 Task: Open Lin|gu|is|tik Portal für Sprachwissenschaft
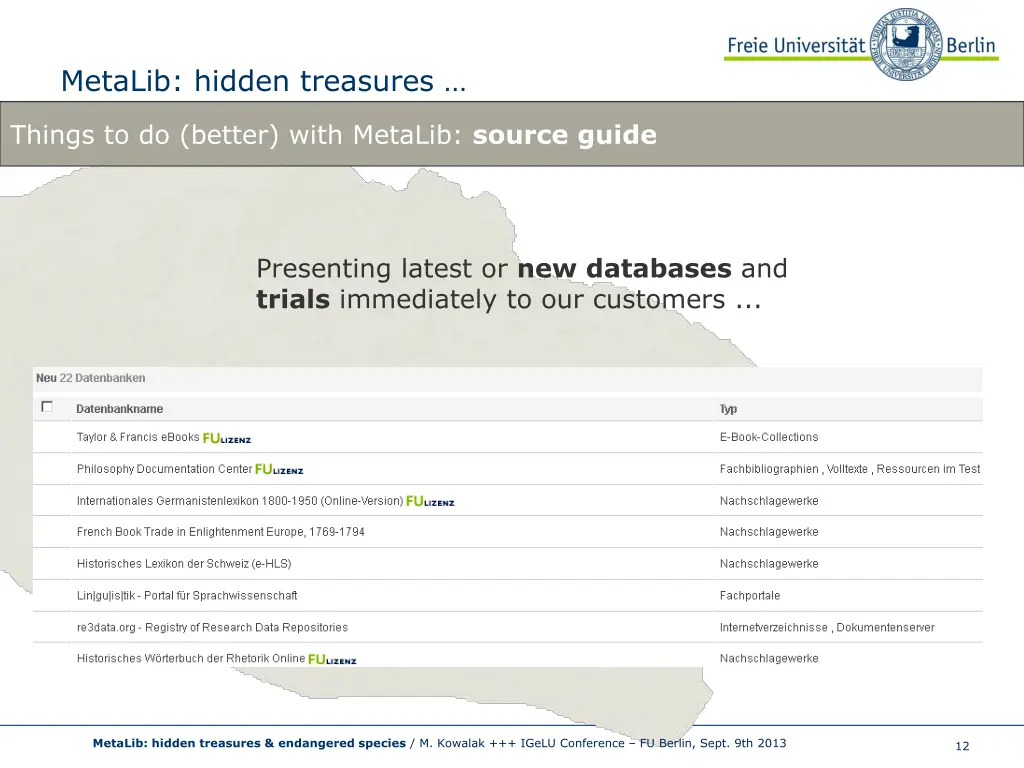[187, 596]
